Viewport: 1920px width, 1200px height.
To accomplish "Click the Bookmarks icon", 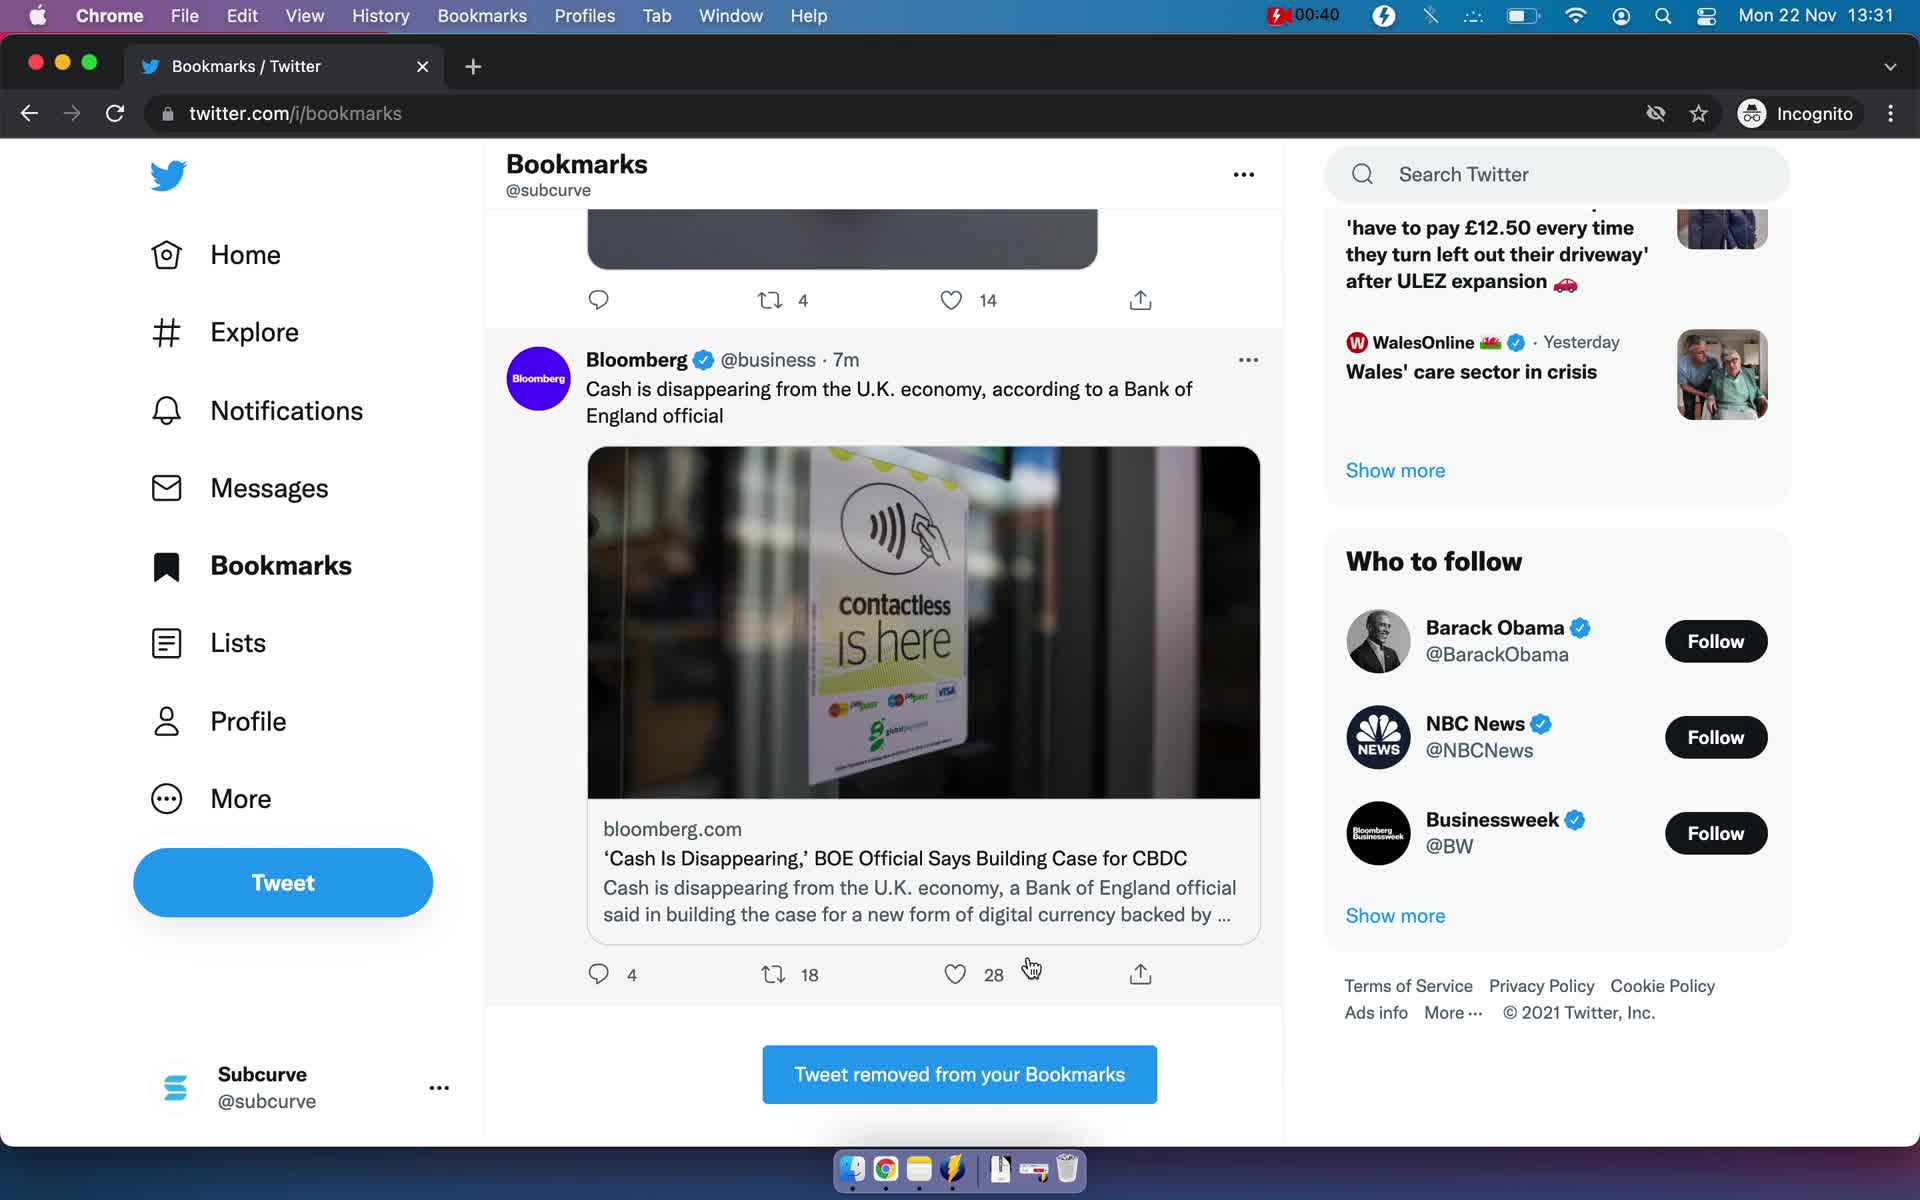I will [164, 564].
